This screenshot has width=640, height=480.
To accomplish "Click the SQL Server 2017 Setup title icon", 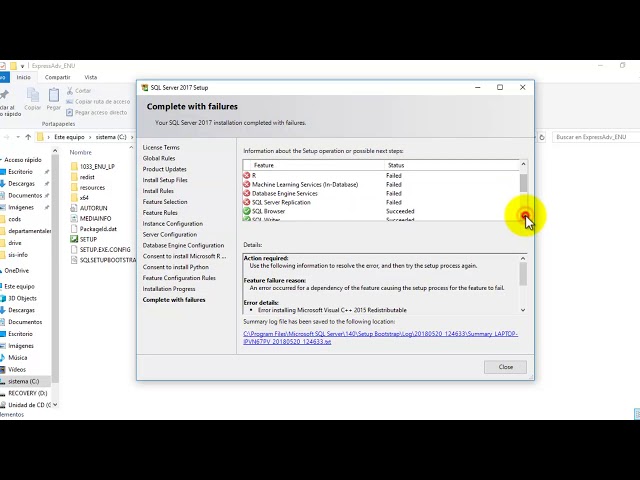I will pyautogui.click(x=144, y=88).
